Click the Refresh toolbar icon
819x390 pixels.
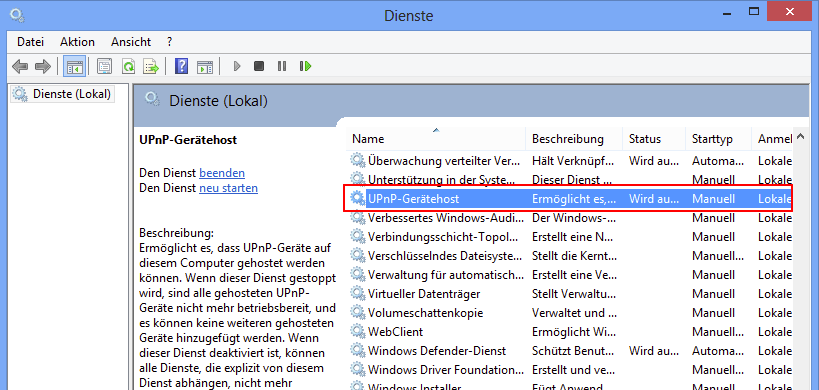(x=128, y=66)
